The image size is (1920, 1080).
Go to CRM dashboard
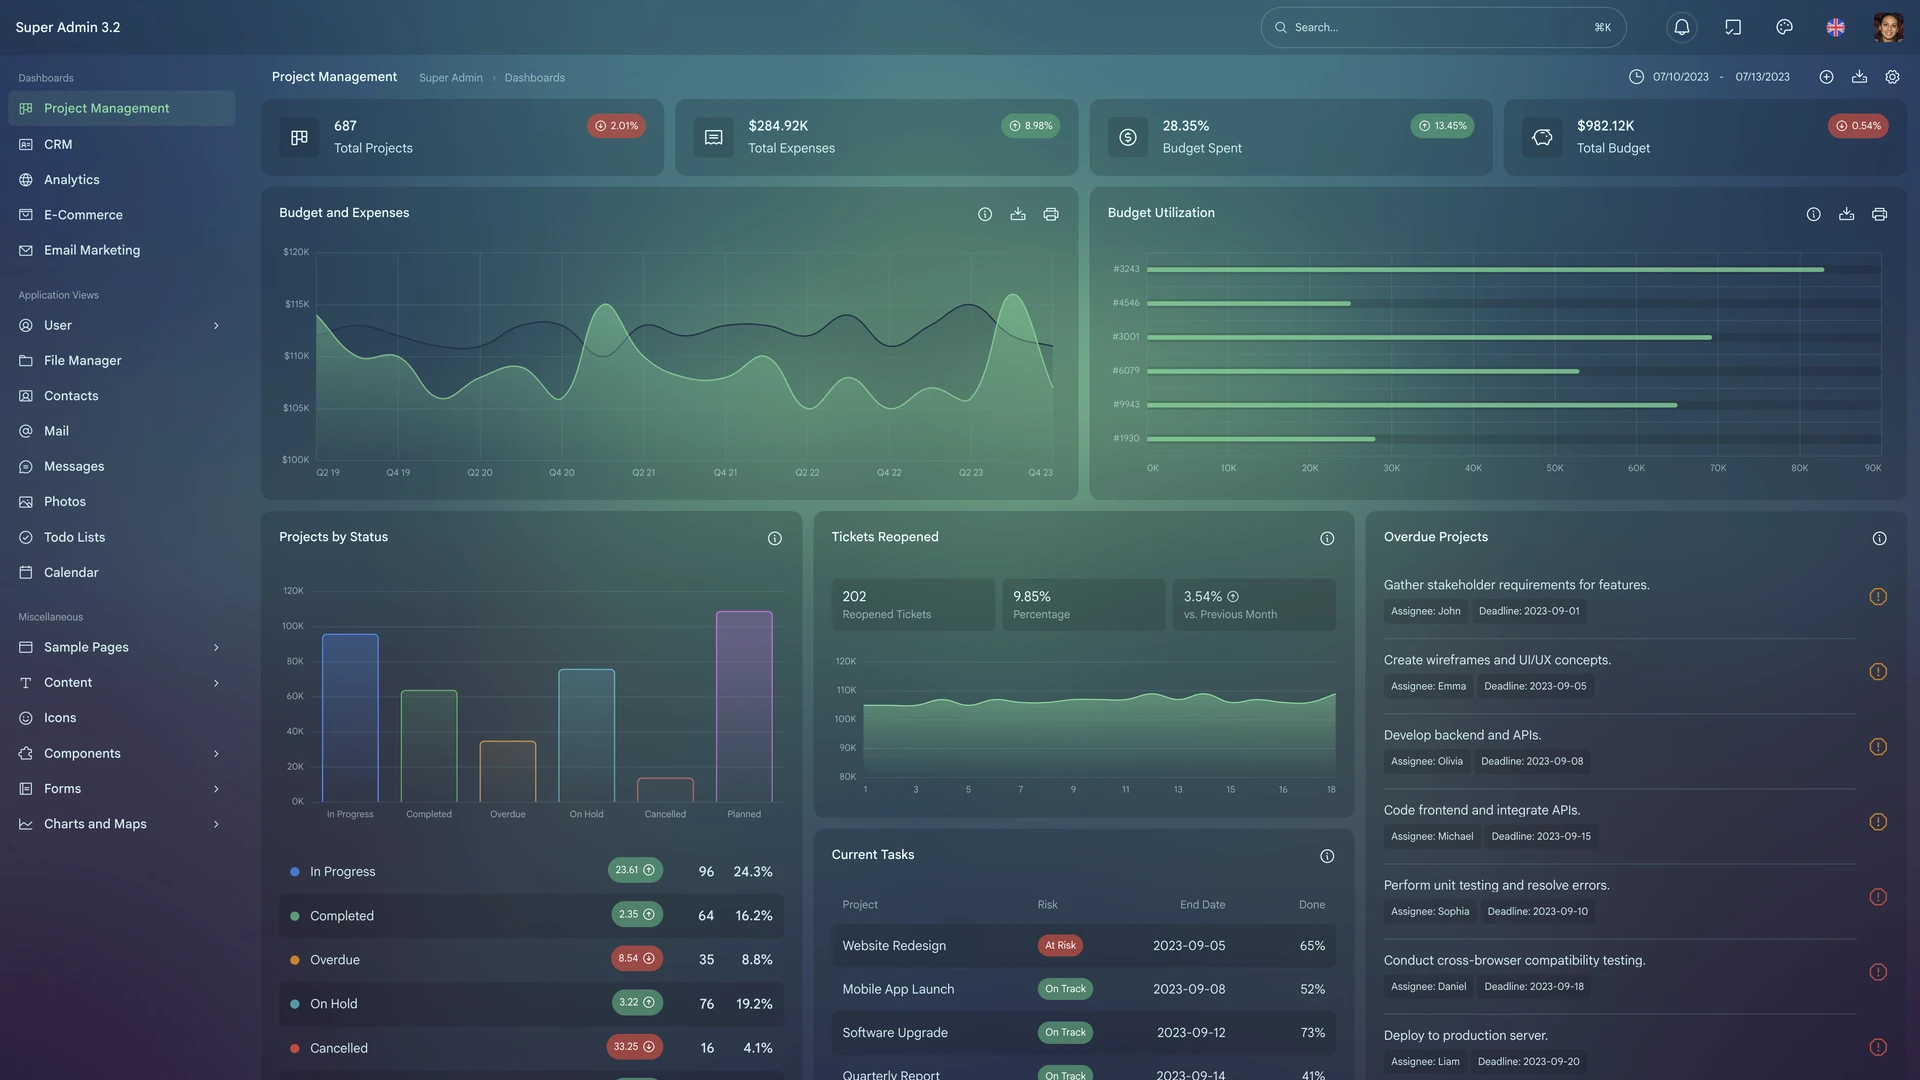tap(121, 144)
